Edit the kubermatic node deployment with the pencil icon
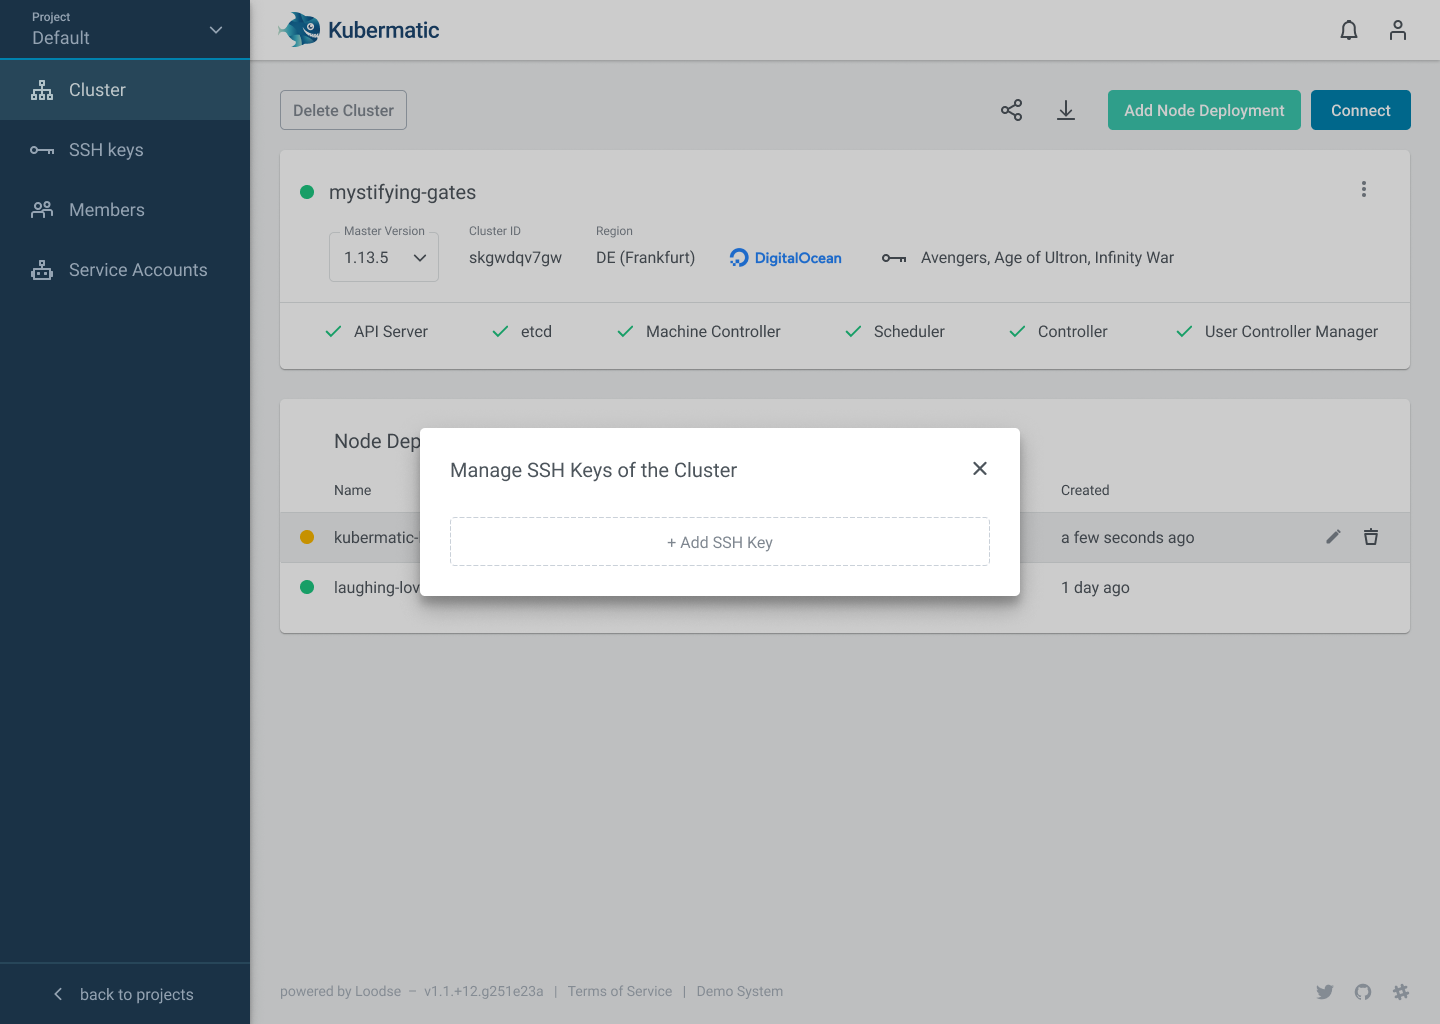This screenshot has width=1440, height=1024. (x=1333, y=537)
